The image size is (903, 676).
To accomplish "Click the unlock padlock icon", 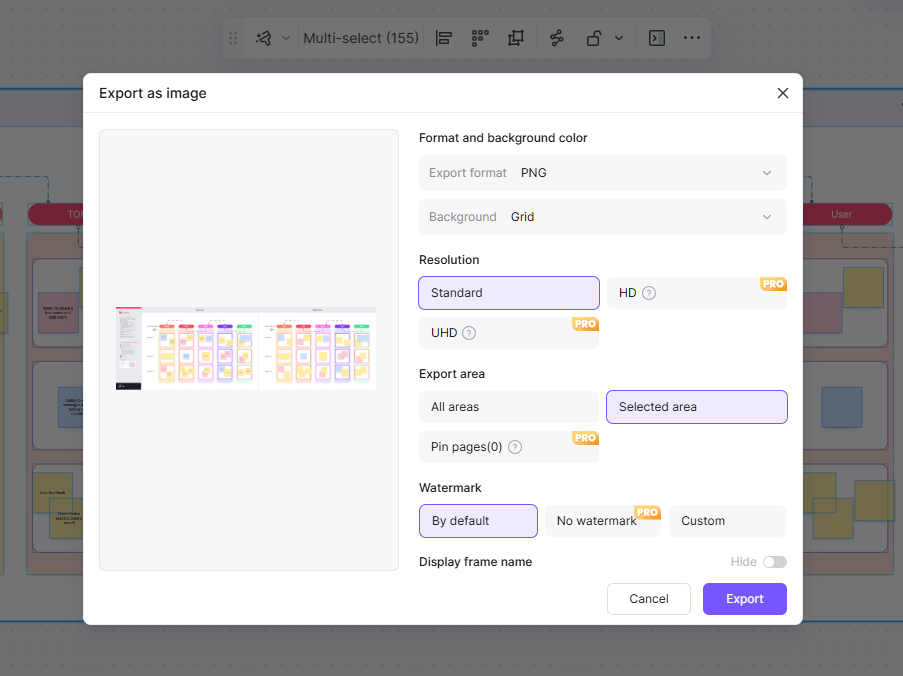I will point(593,38).
